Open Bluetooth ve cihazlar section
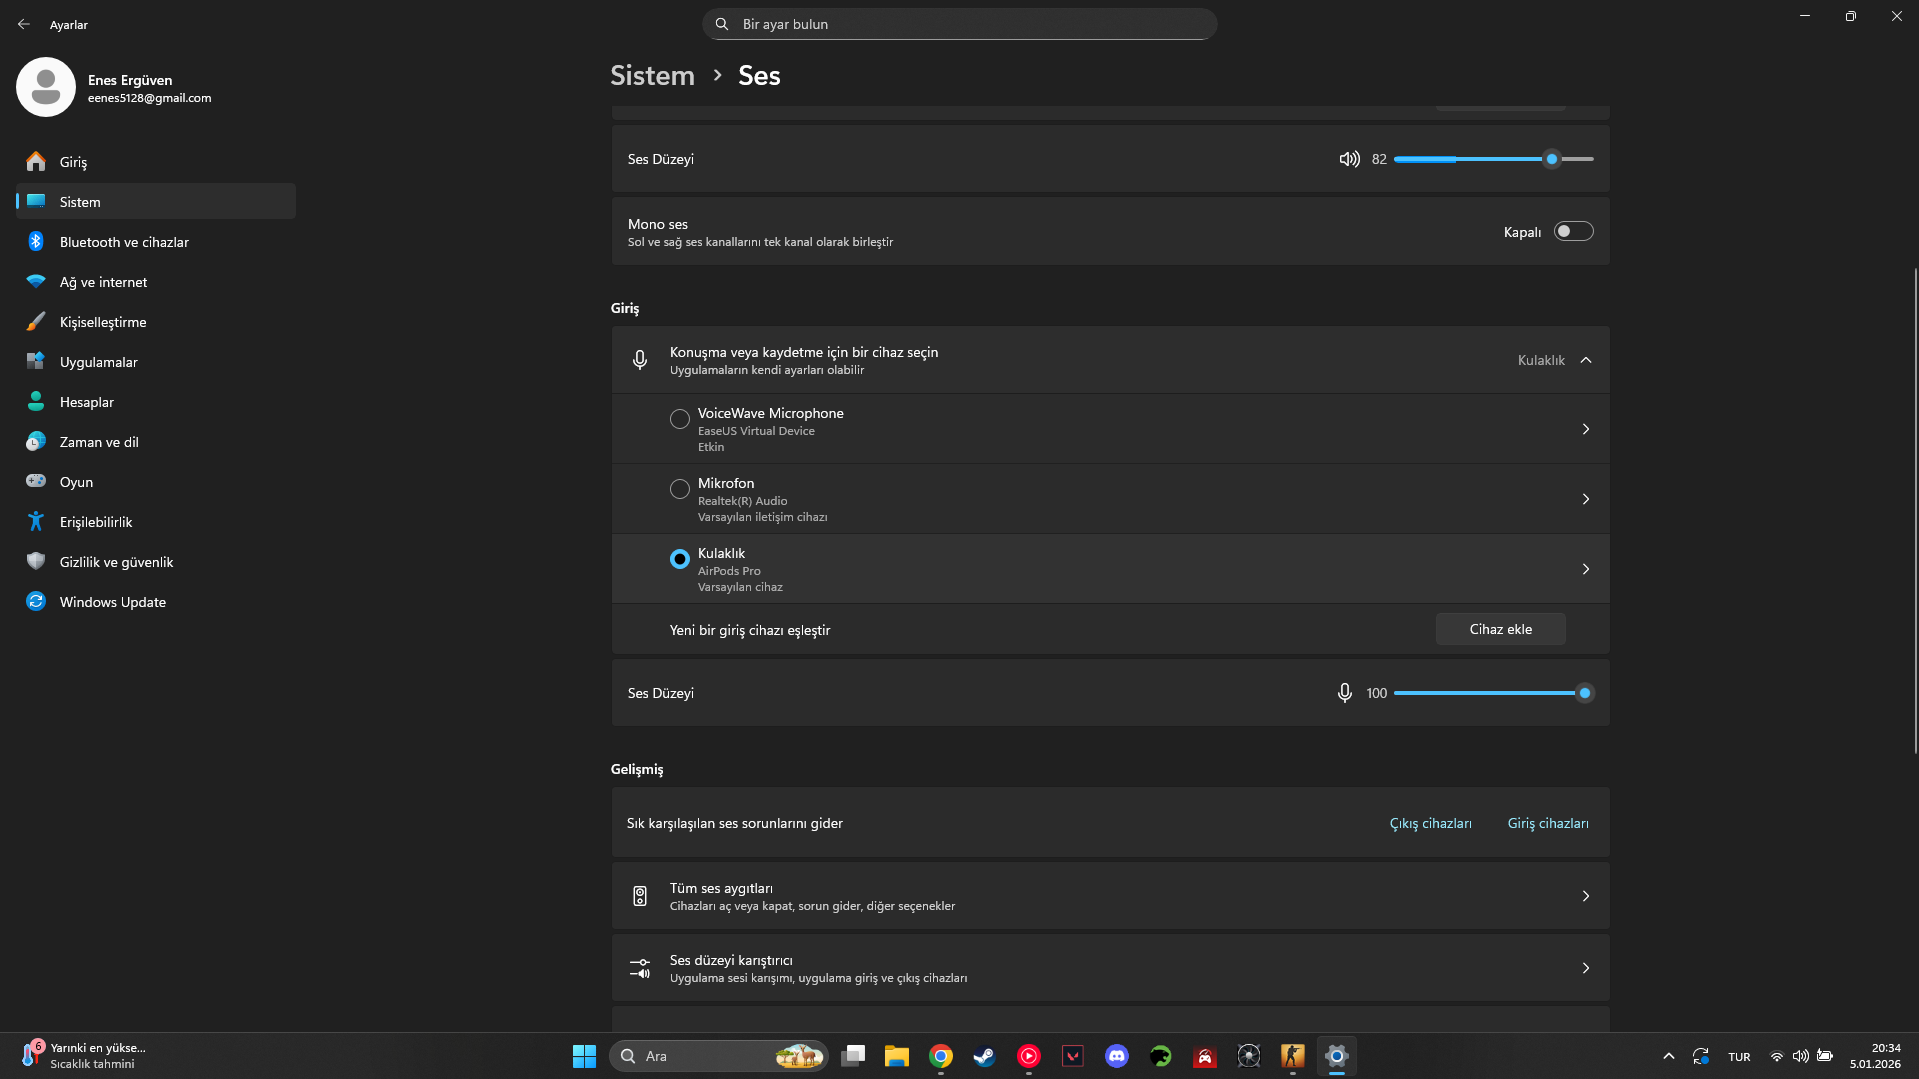This screenshot has height=1079, width=1919. click(x=124, y=242)
